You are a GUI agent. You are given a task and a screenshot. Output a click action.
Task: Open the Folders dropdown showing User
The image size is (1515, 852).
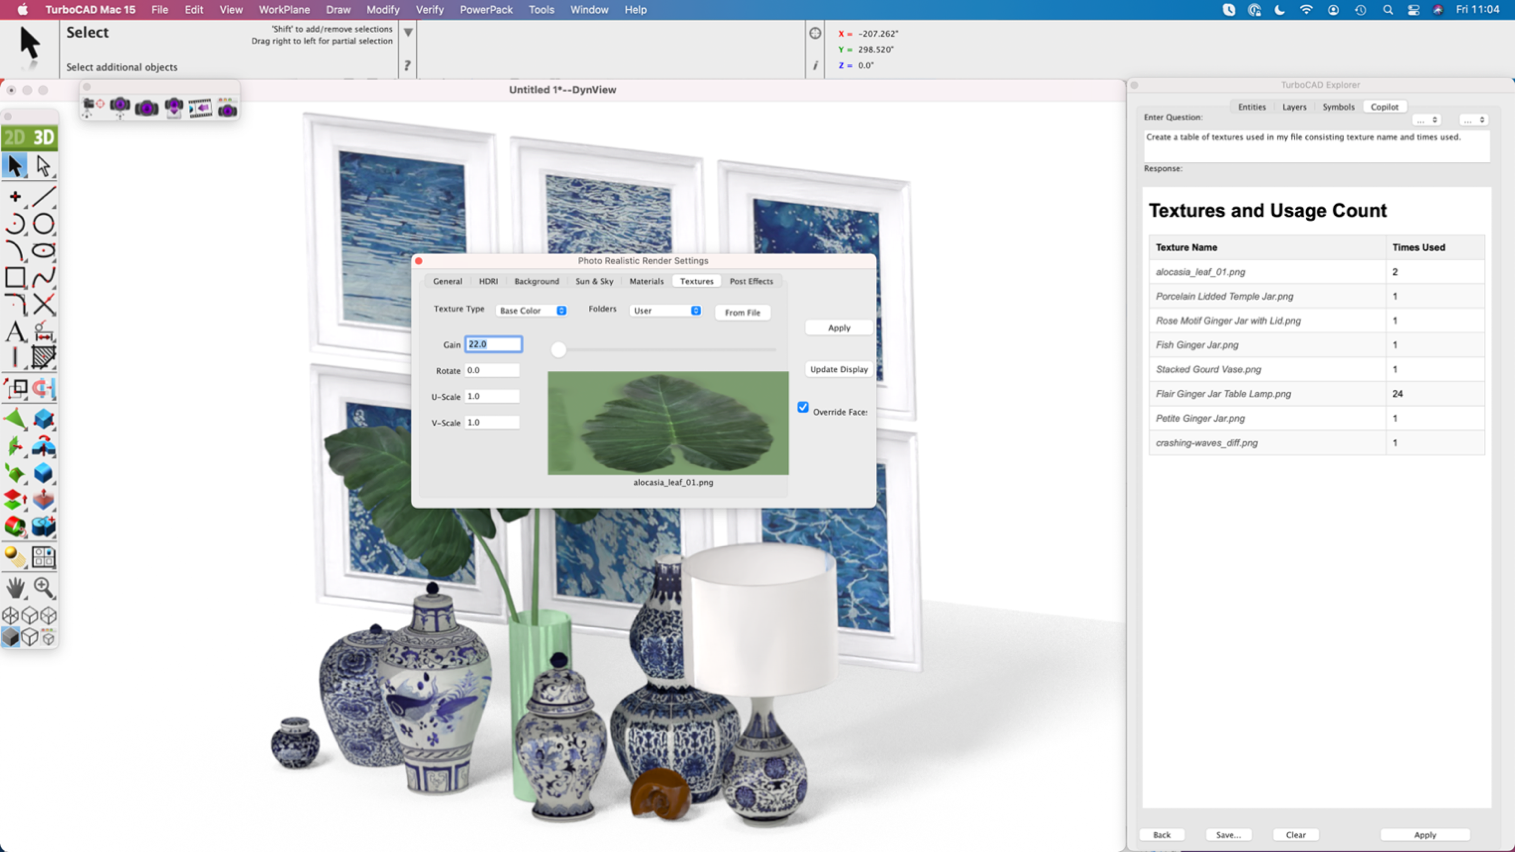(x=665, y=311)
